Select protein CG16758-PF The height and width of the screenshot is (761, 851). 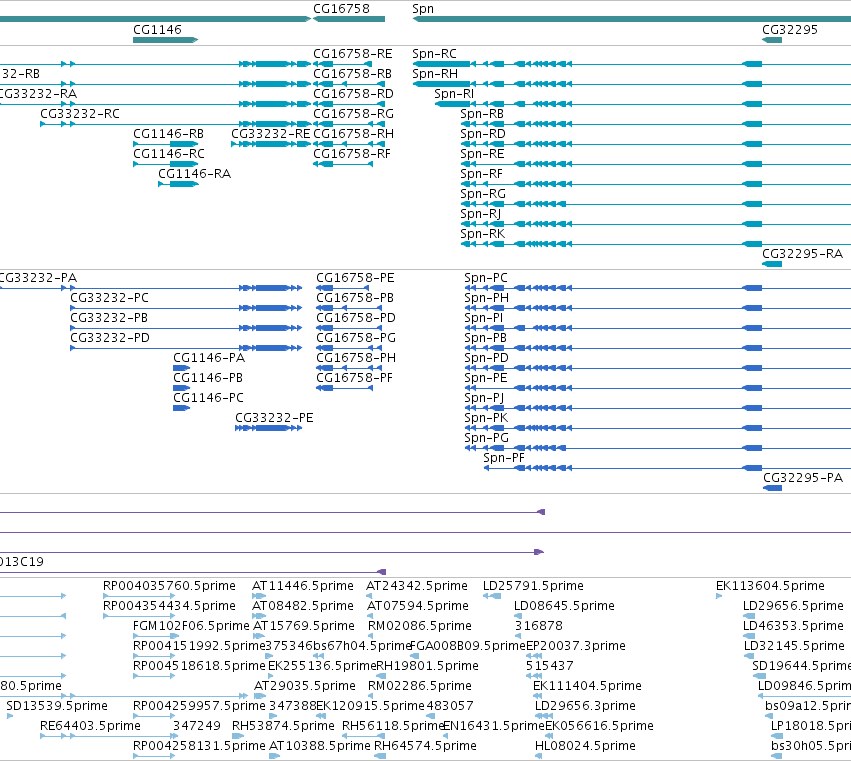(354, 378)
